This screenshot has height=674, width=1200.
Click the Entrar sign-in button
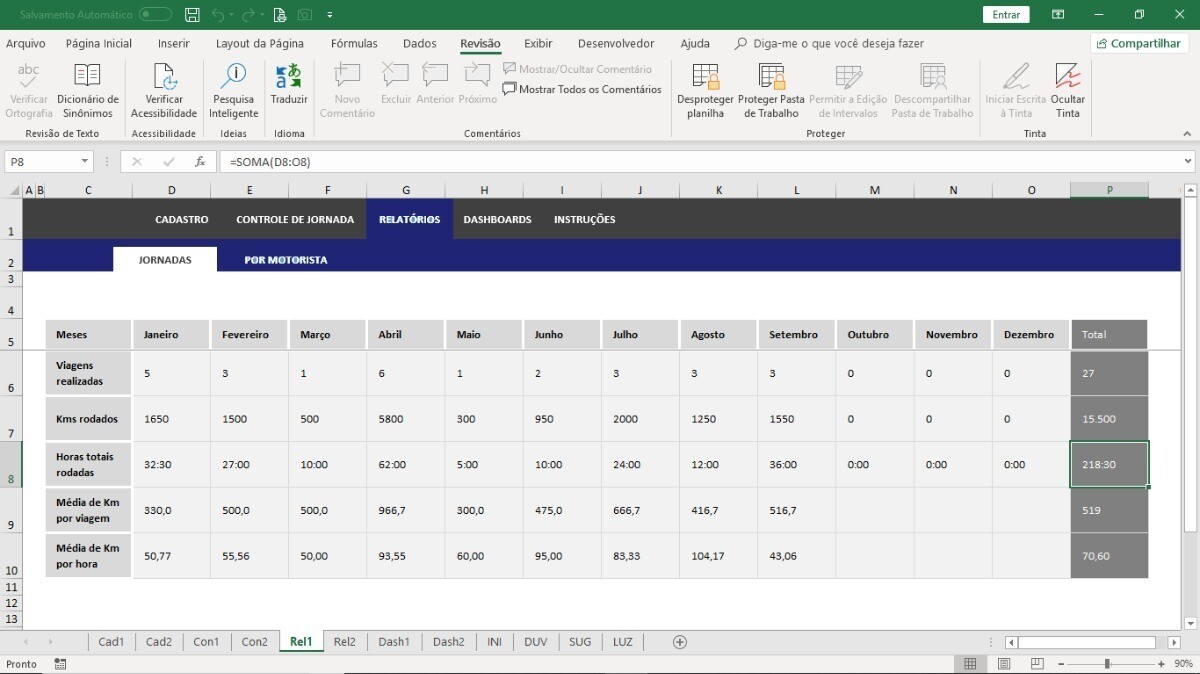click(x=1006, y=15)
